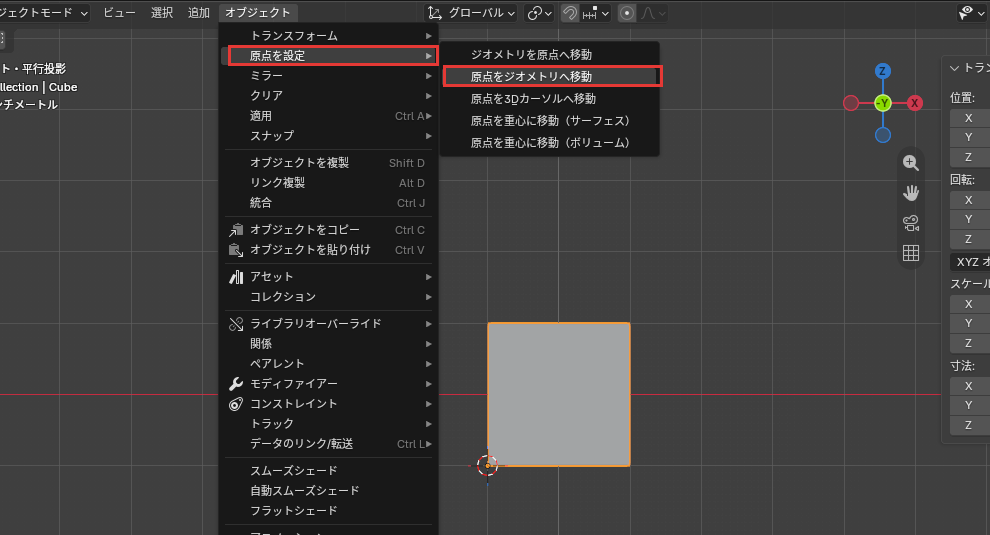
Task: Select 原点を3Dカーソルへ移動
Action: click(550, 99)
